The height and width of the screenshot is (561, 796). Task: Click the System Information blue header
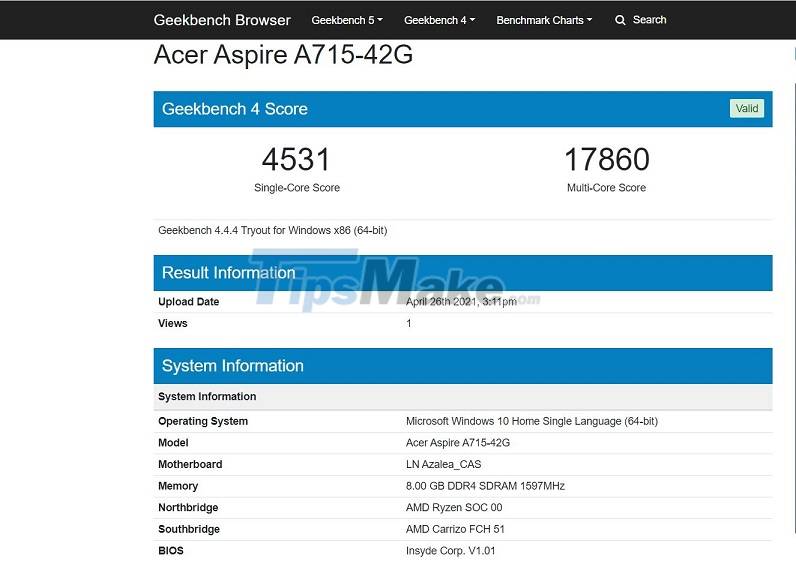[x=463, y=366]
